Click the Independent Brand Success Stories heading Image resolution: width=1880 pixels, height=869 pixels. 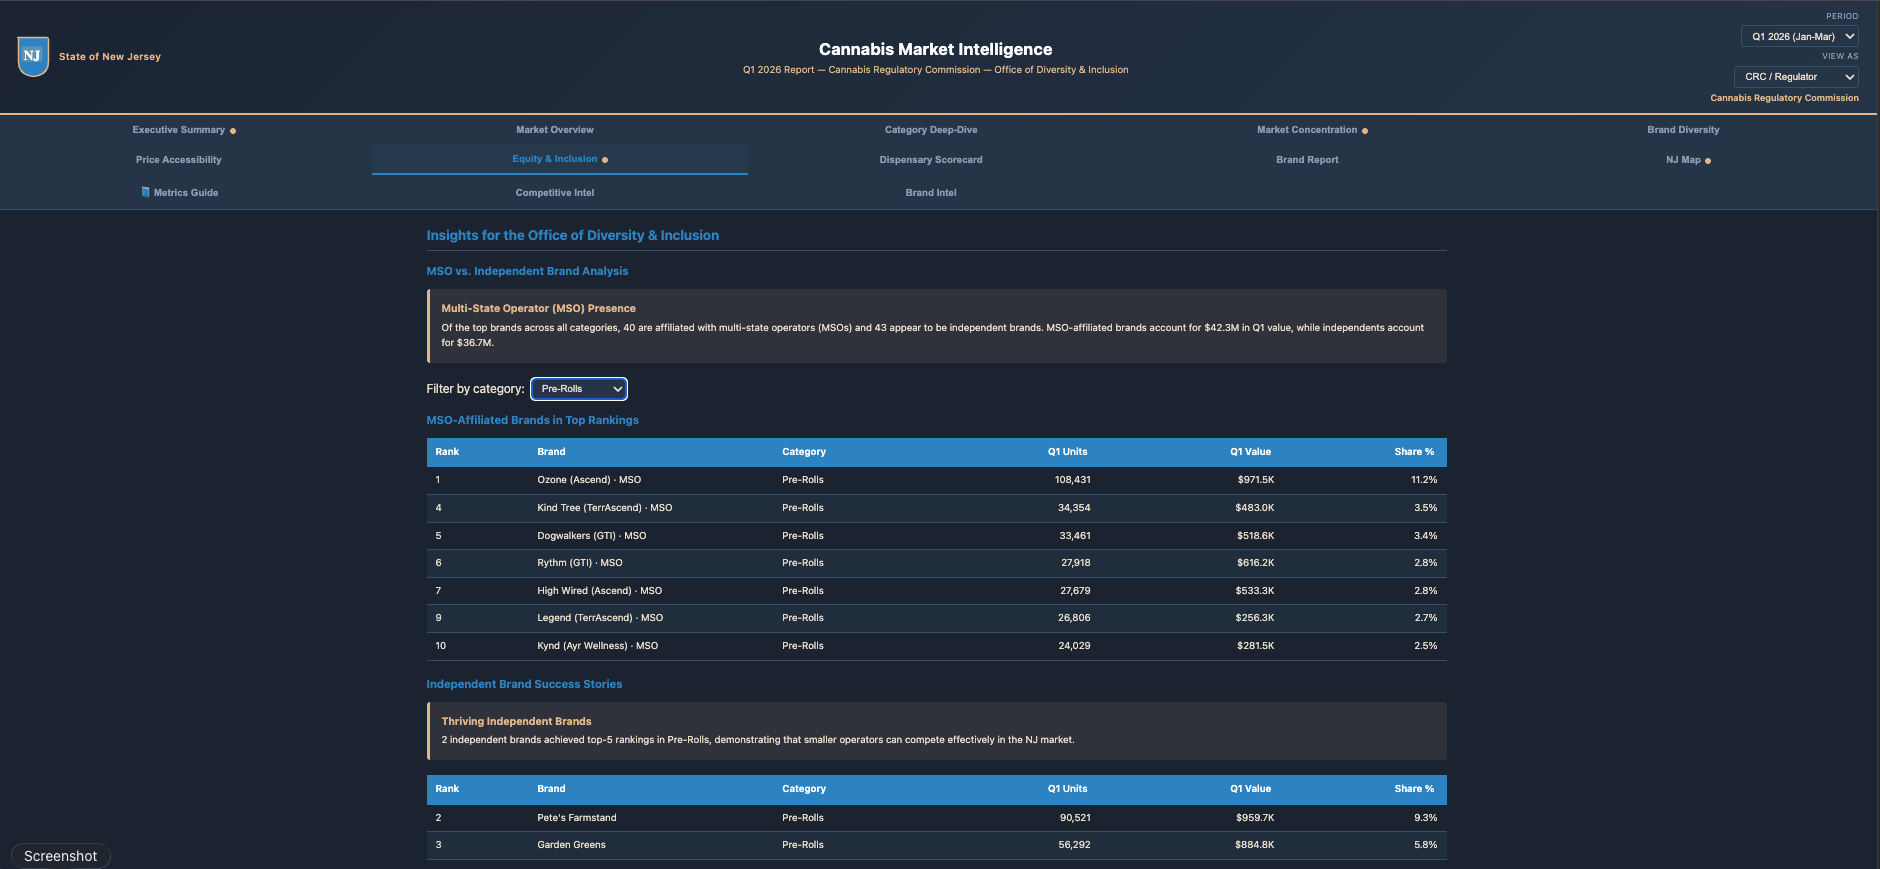[x=524, y=684]
